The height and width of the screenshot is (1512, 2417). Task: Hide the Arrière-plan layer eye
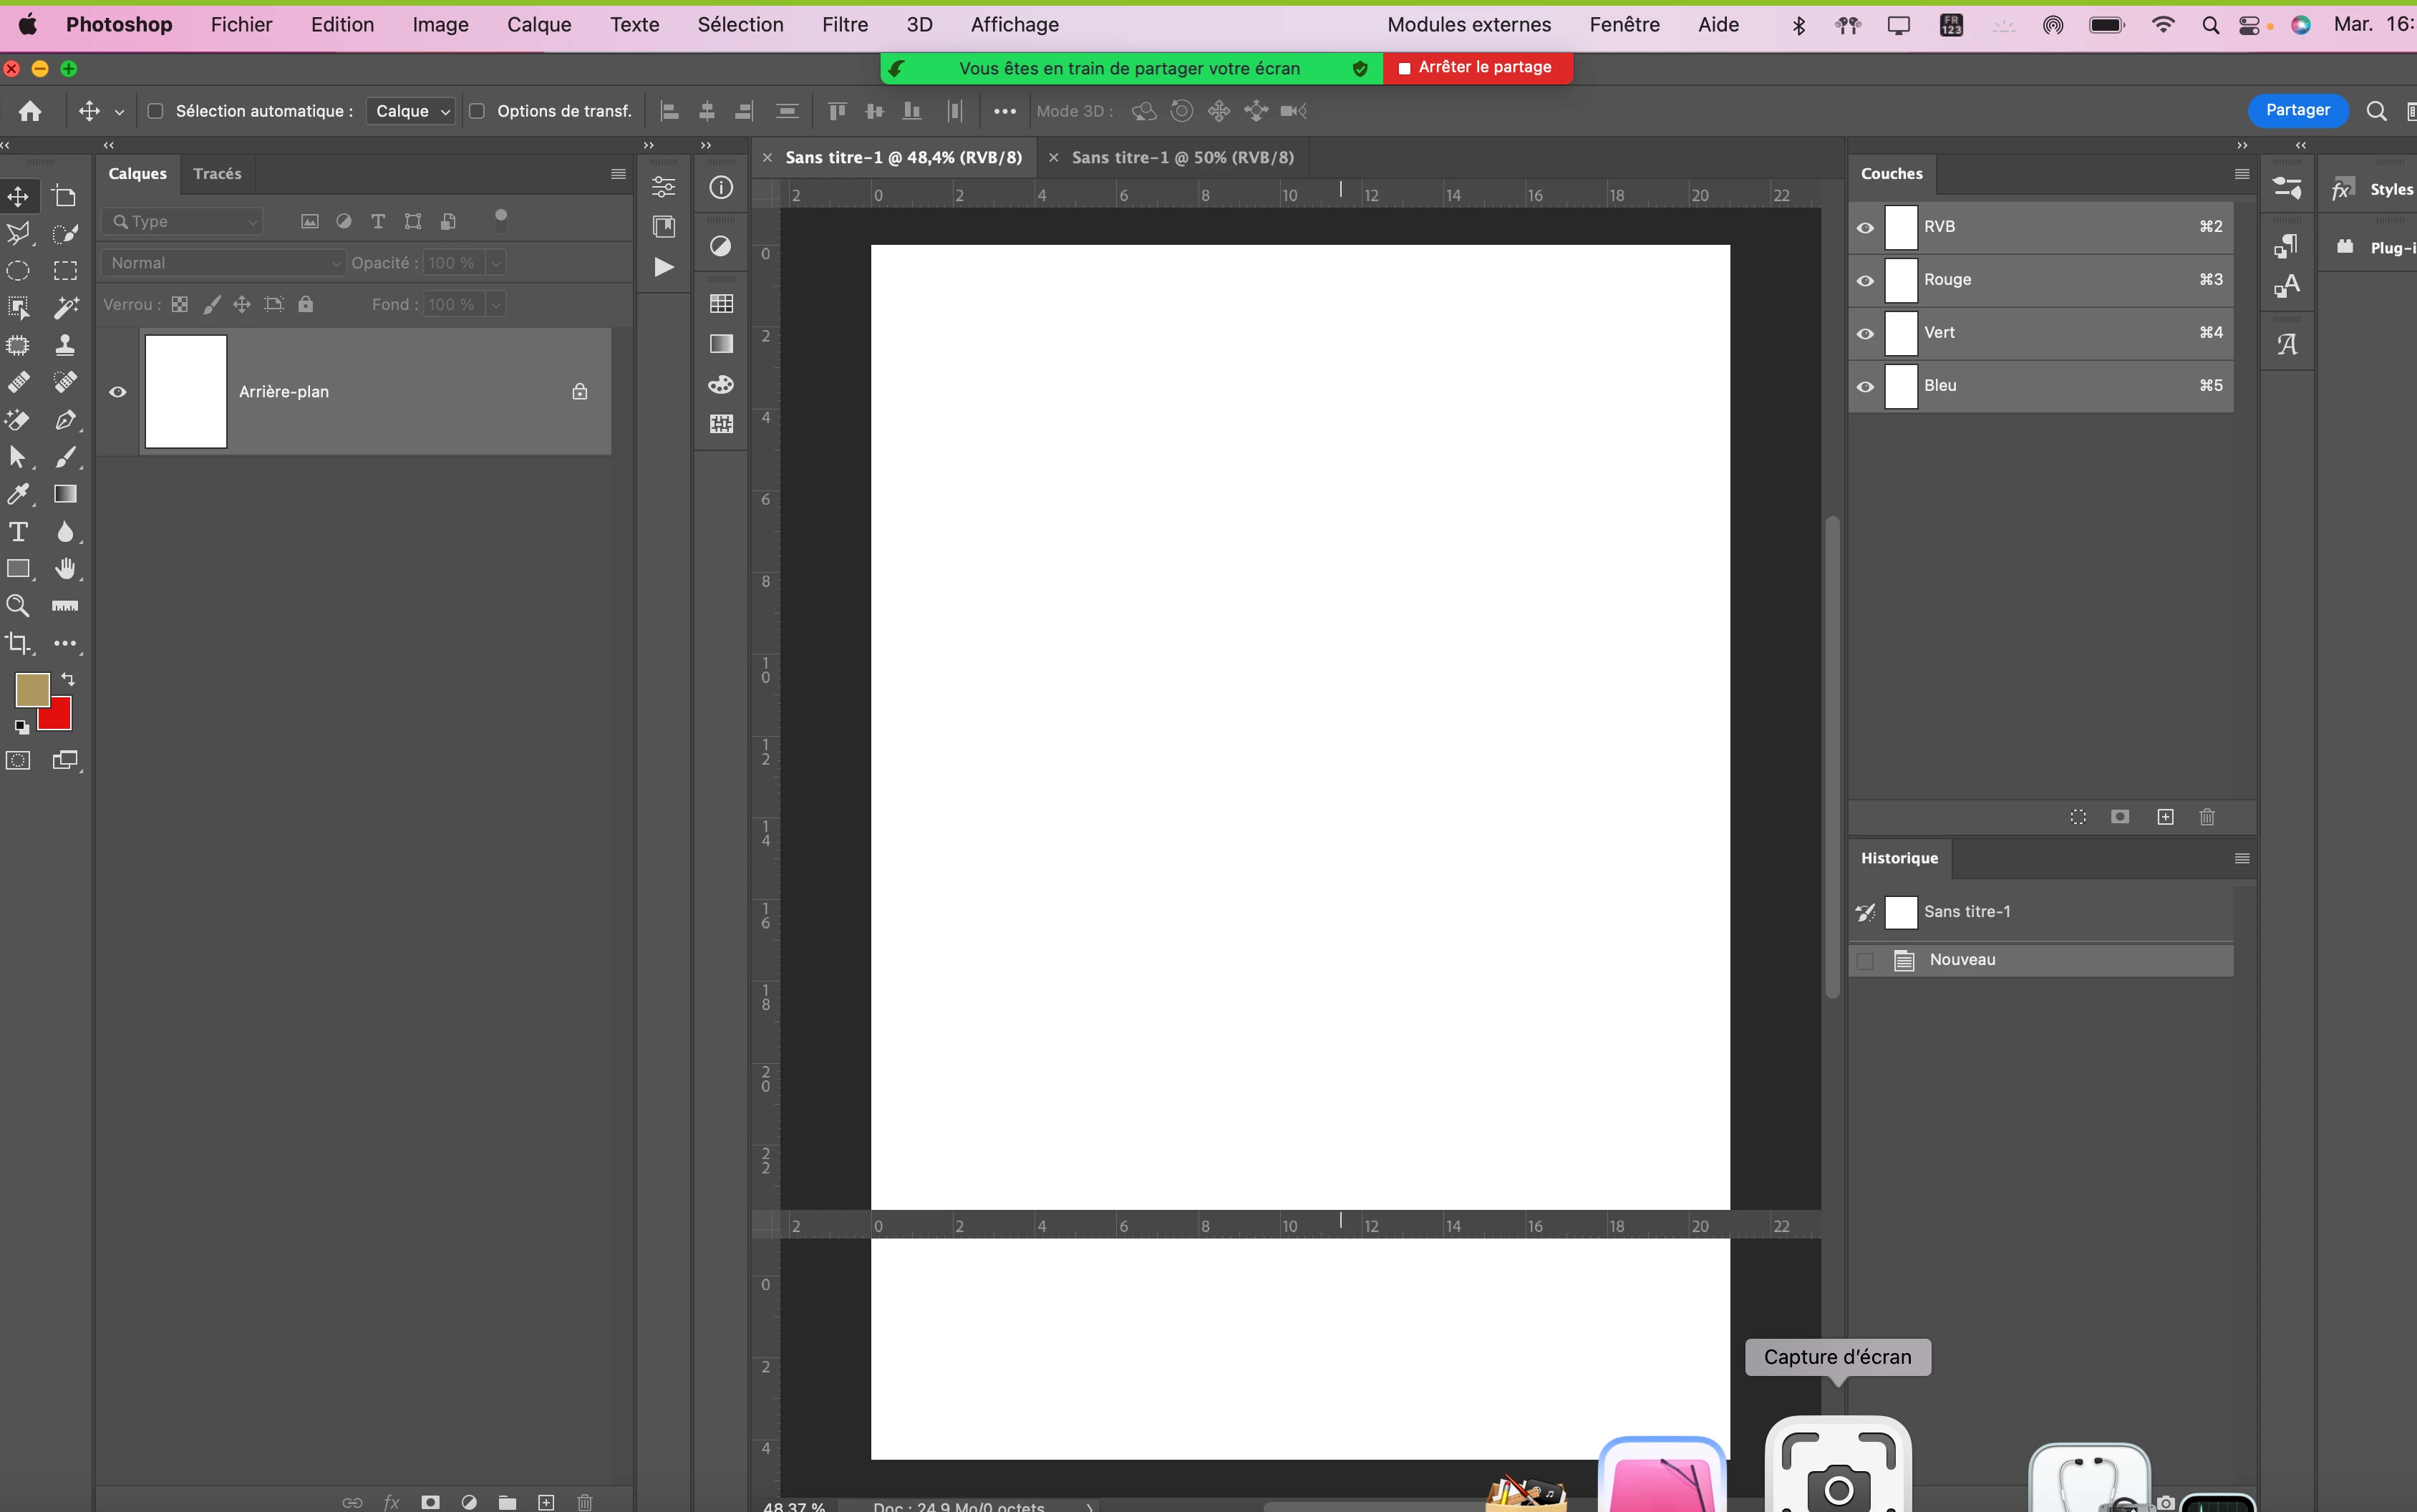click(x=118, y=392)
